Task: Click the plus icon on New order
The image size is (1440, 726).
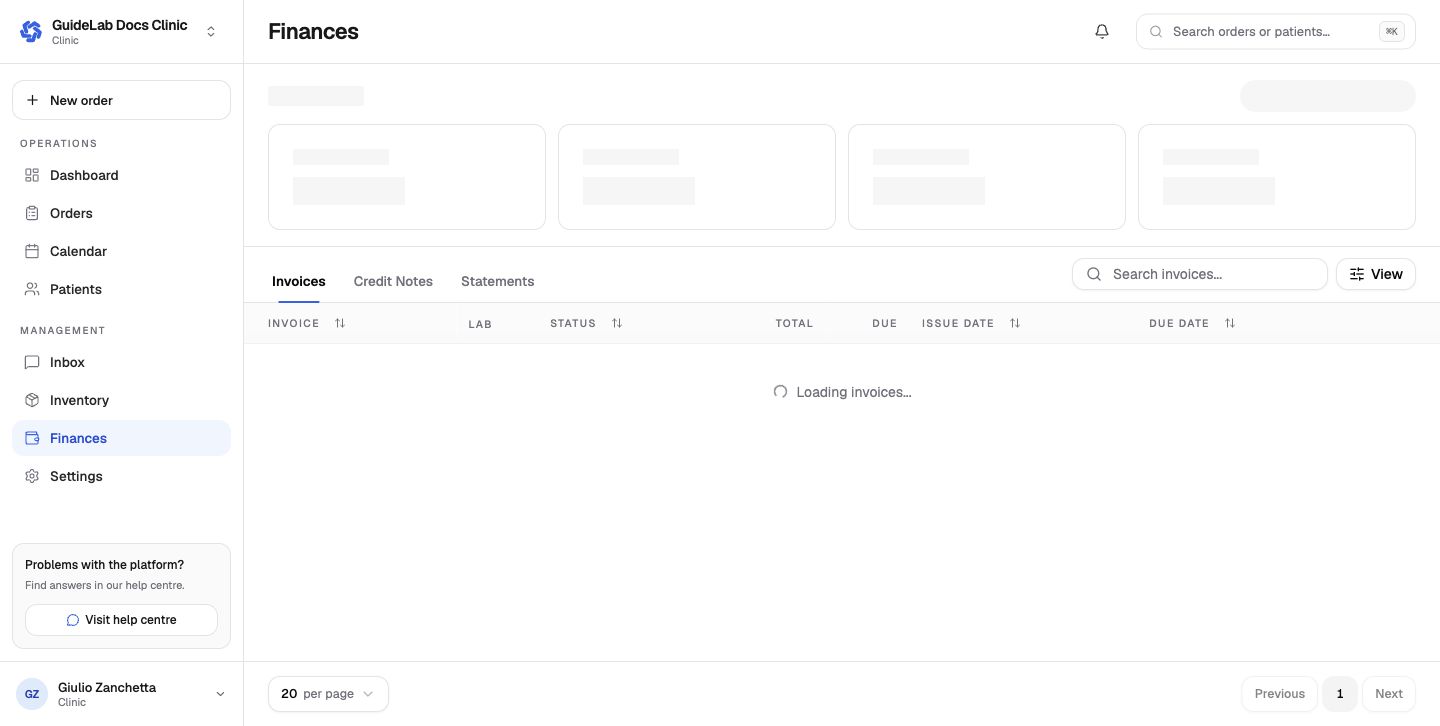Action: pyautogui.click(x=32, y=100)
